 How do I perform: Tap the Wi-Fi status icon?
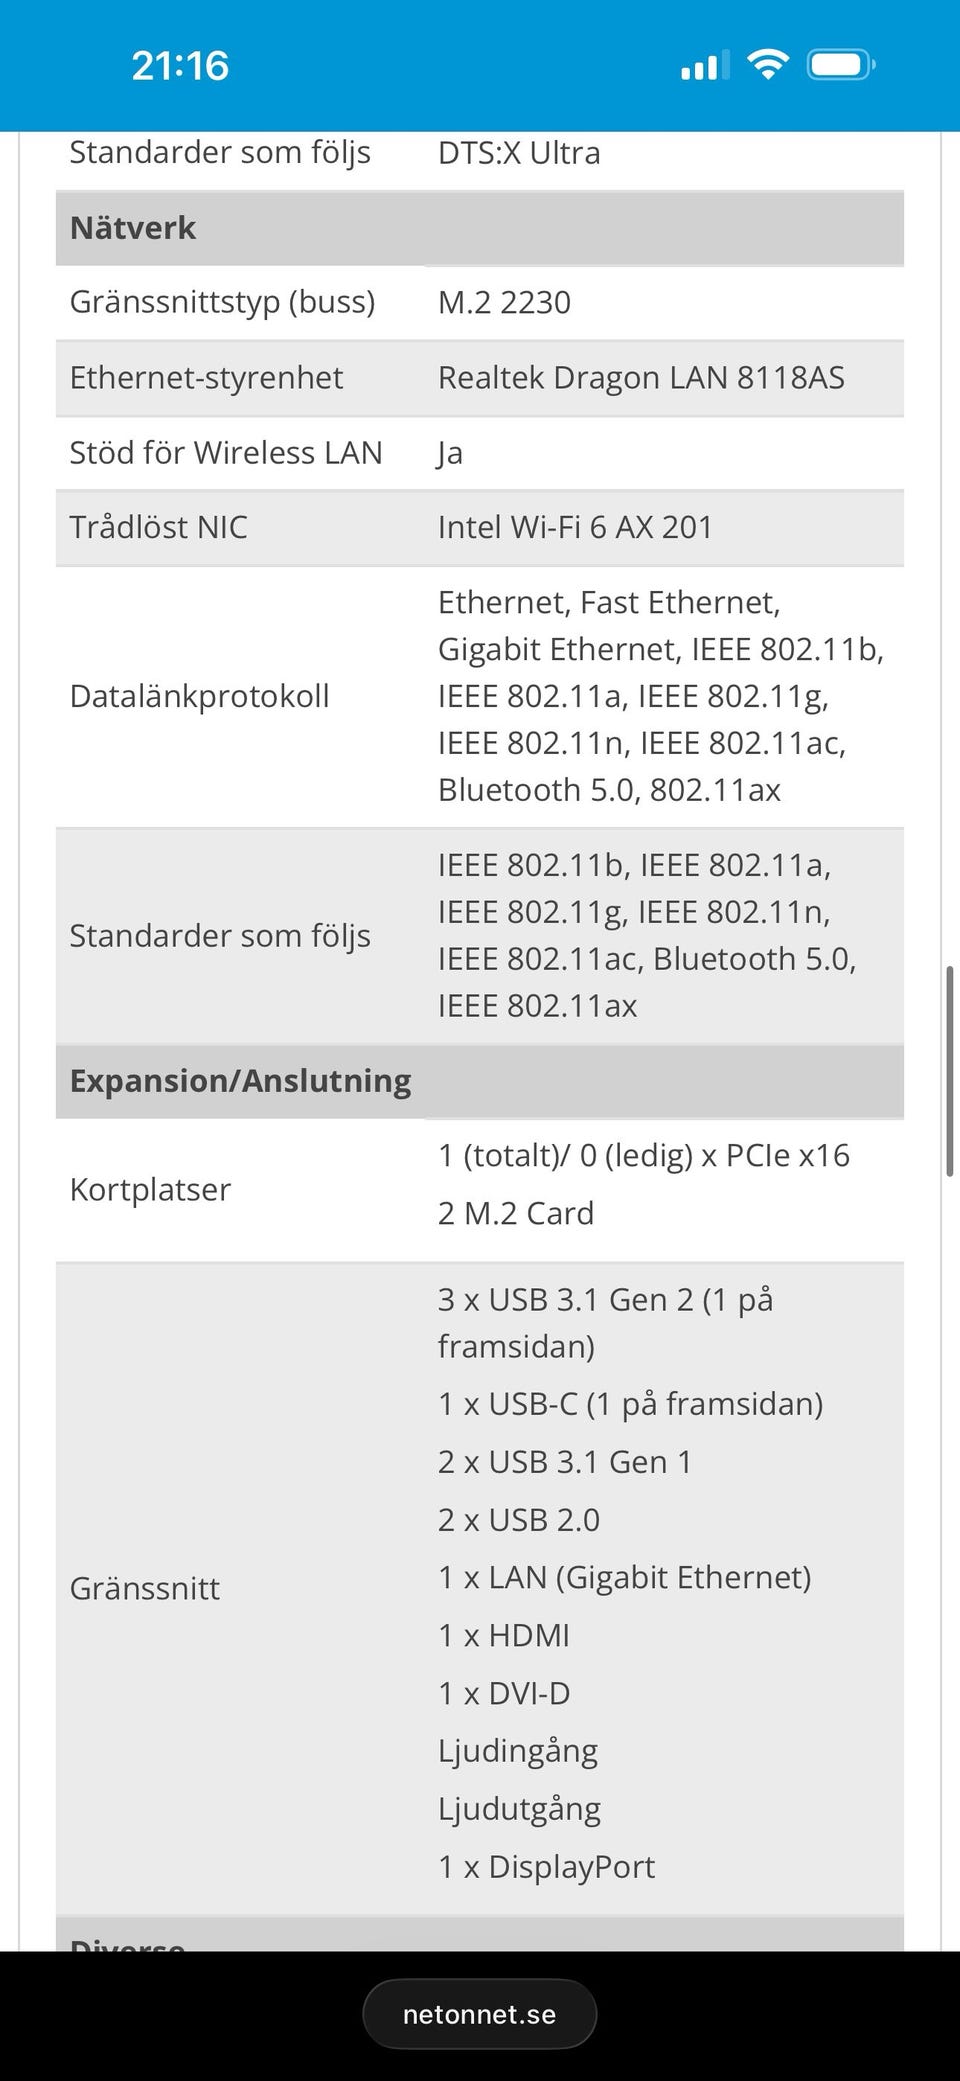click(x=768, y=66)
